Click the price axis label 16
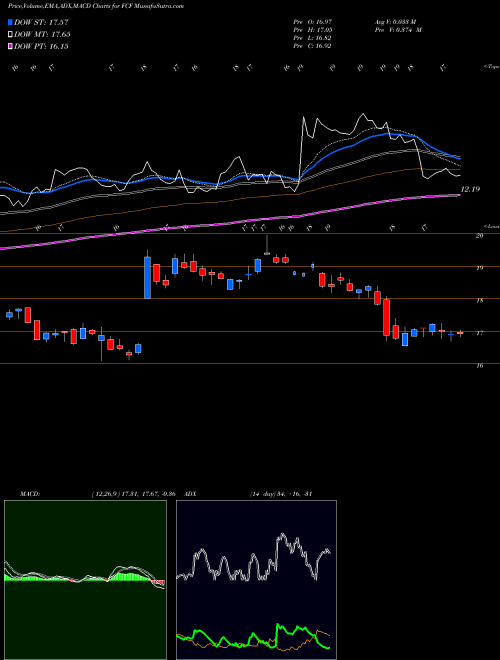 point(479,366)
